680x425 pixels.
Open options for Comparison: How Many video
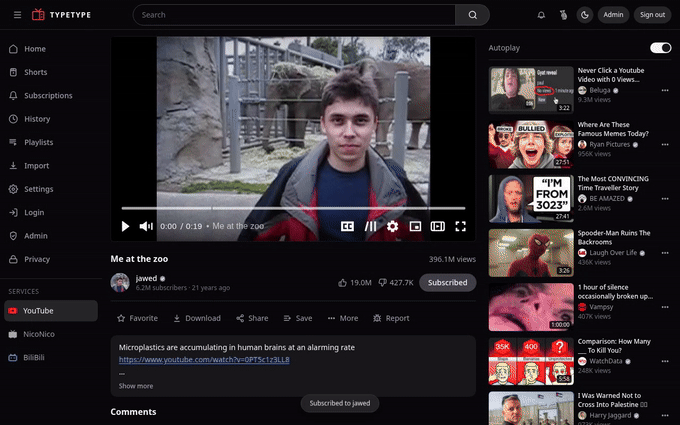click(x=665, y=362)
